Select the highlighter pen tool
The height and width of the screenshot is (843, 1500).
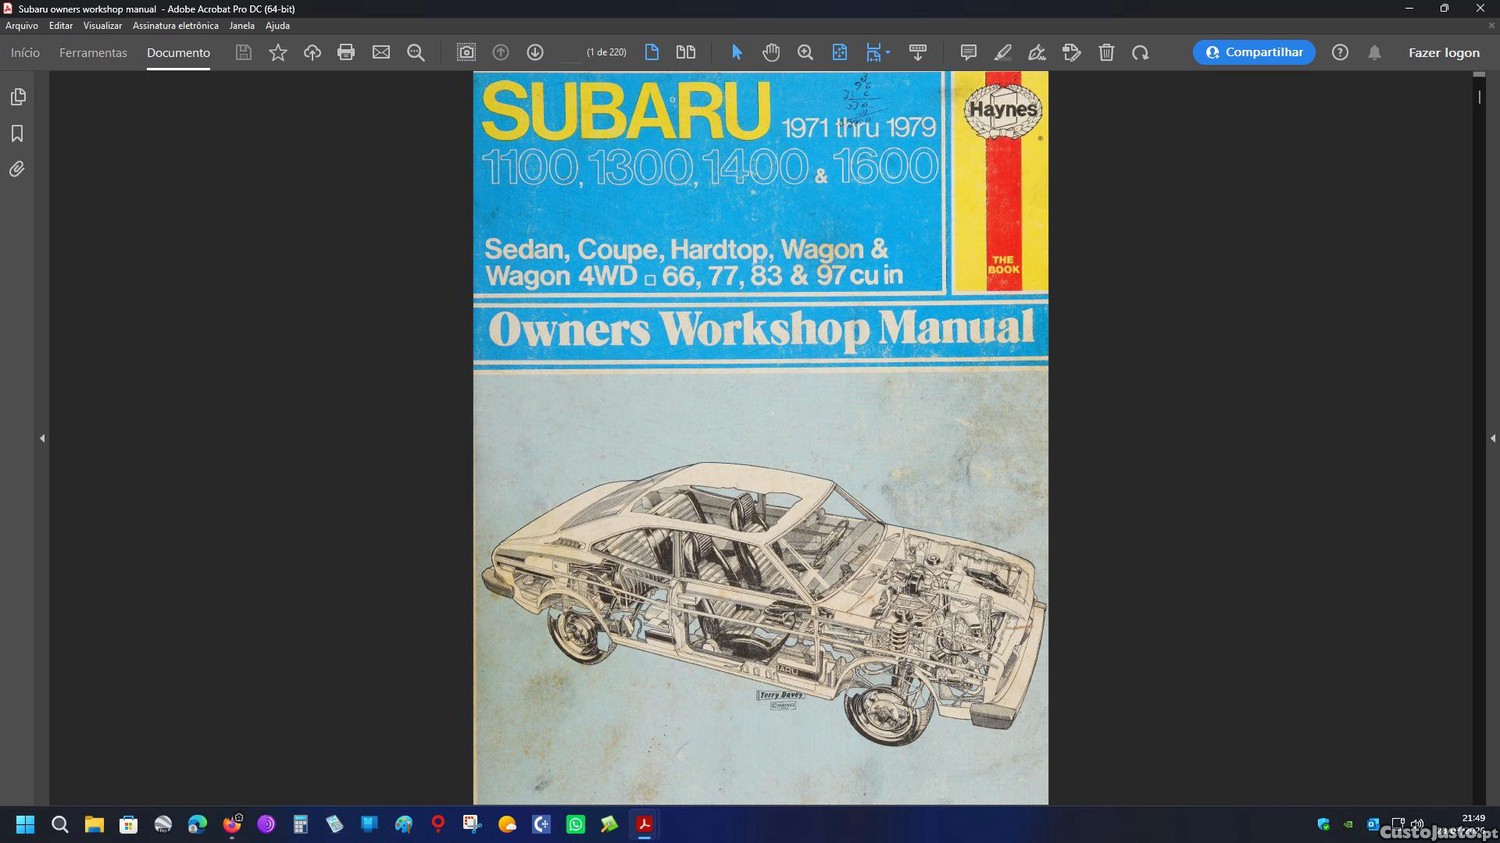point(1003,52)
